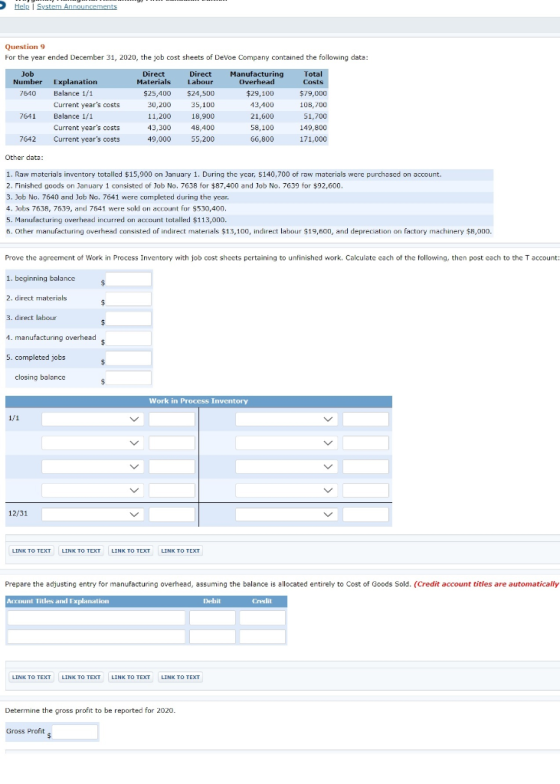
Task: Click fourth LINK TO TEXT below adjusting entry
Action: [x=180, y=677]
